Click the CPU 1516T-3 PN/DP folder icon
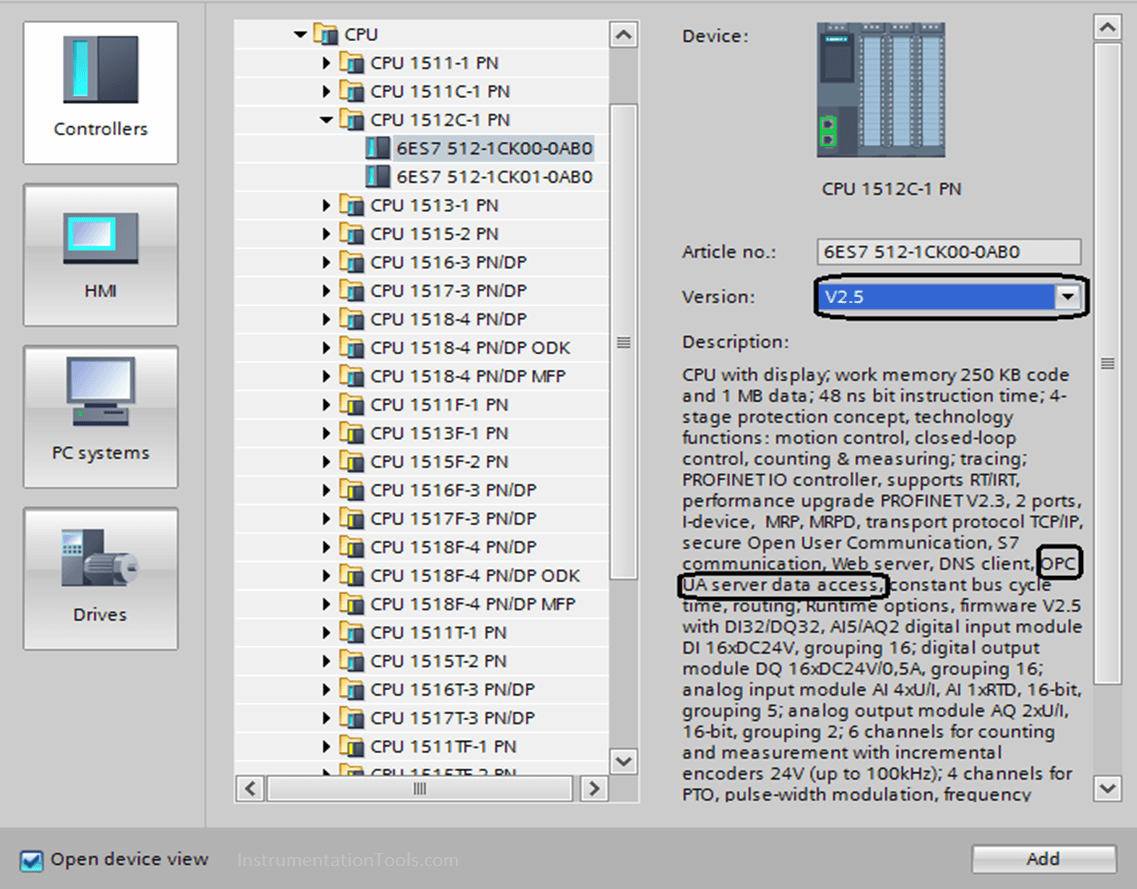 click(x=352, y=689)
